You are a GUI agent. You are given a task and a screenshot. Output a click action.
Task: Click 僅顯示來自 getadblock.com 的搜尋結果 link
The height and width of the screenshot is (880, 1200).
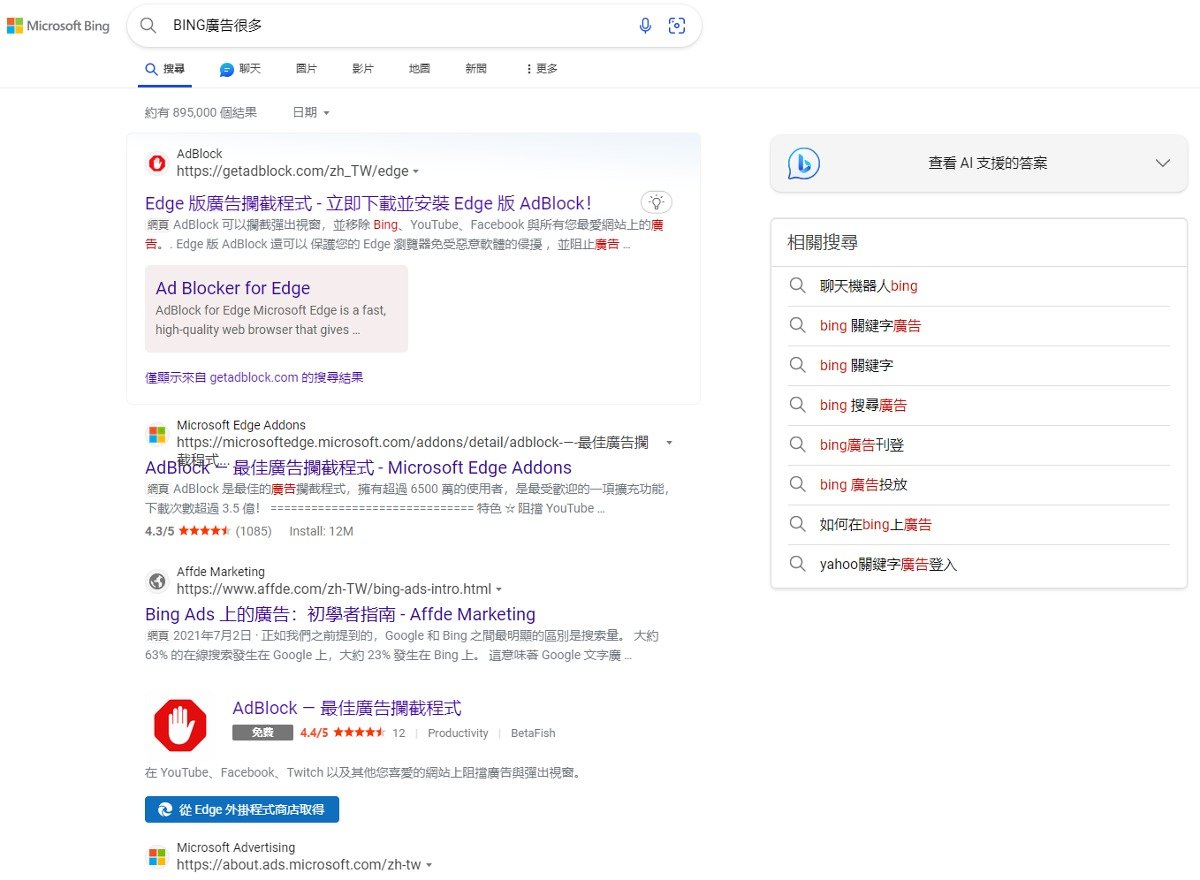[254, 378]
